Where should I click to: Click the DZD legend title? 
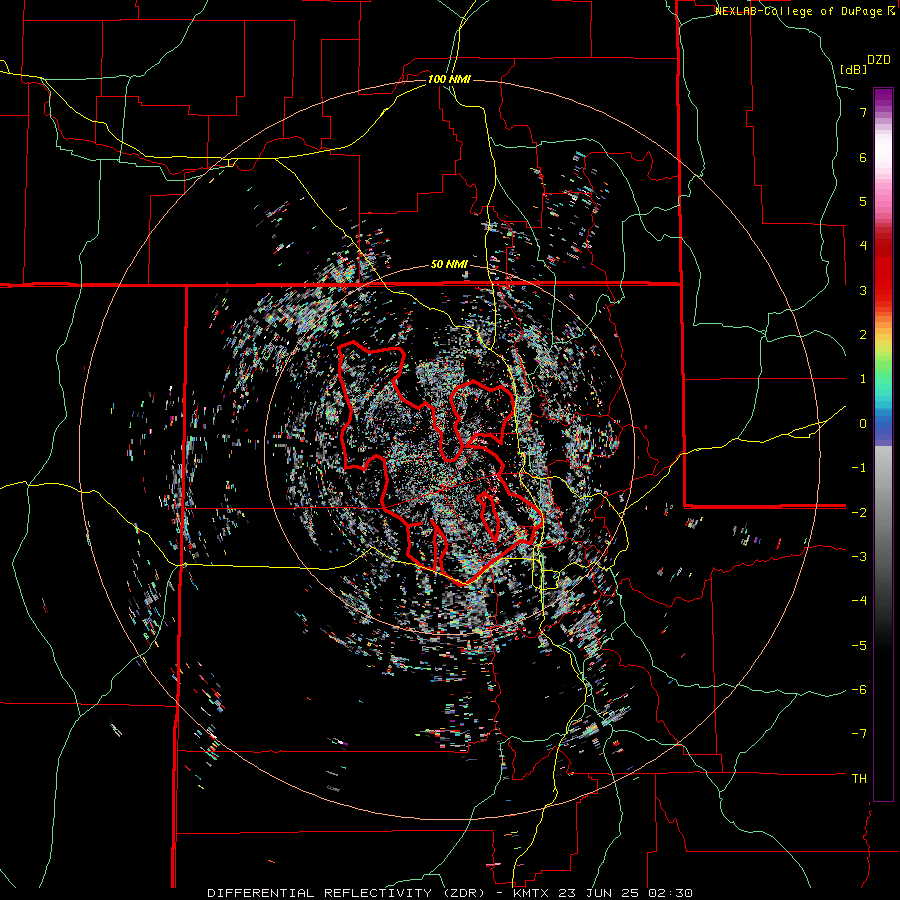[x=879, y=60]
